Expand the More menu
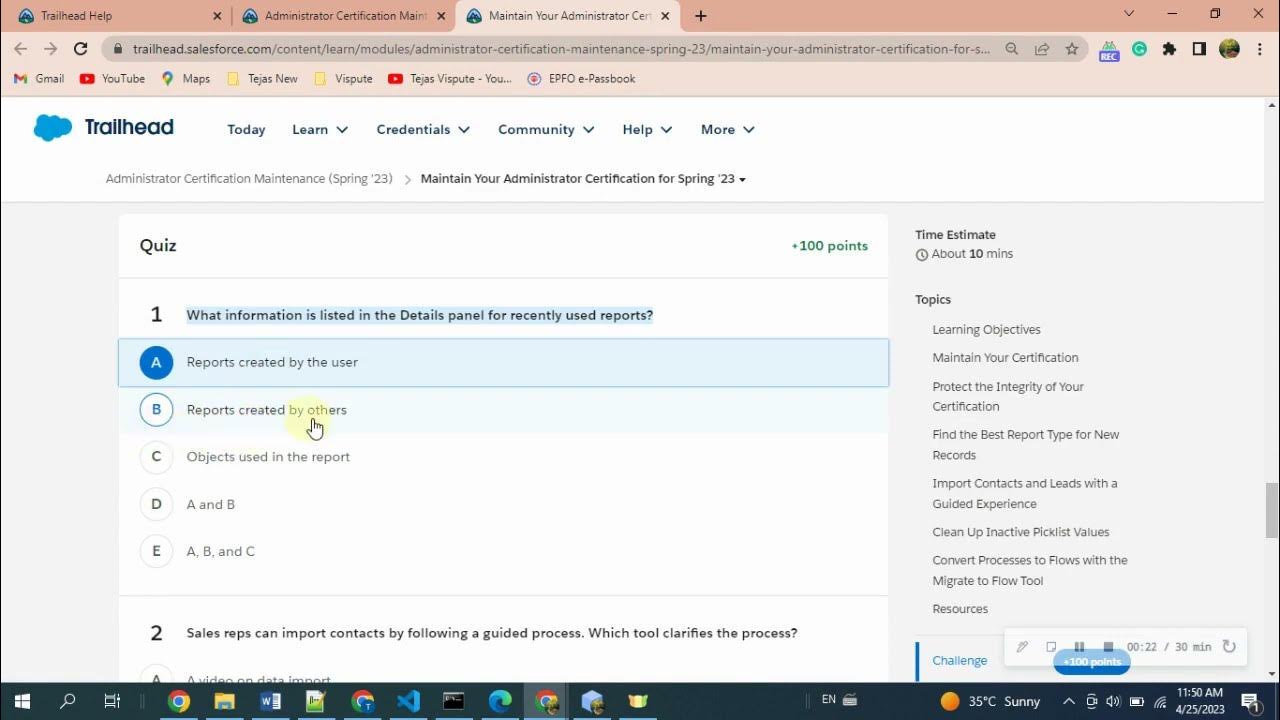Screen dimensions: 1280x720 pyautogui.click(x=728, y=129)
